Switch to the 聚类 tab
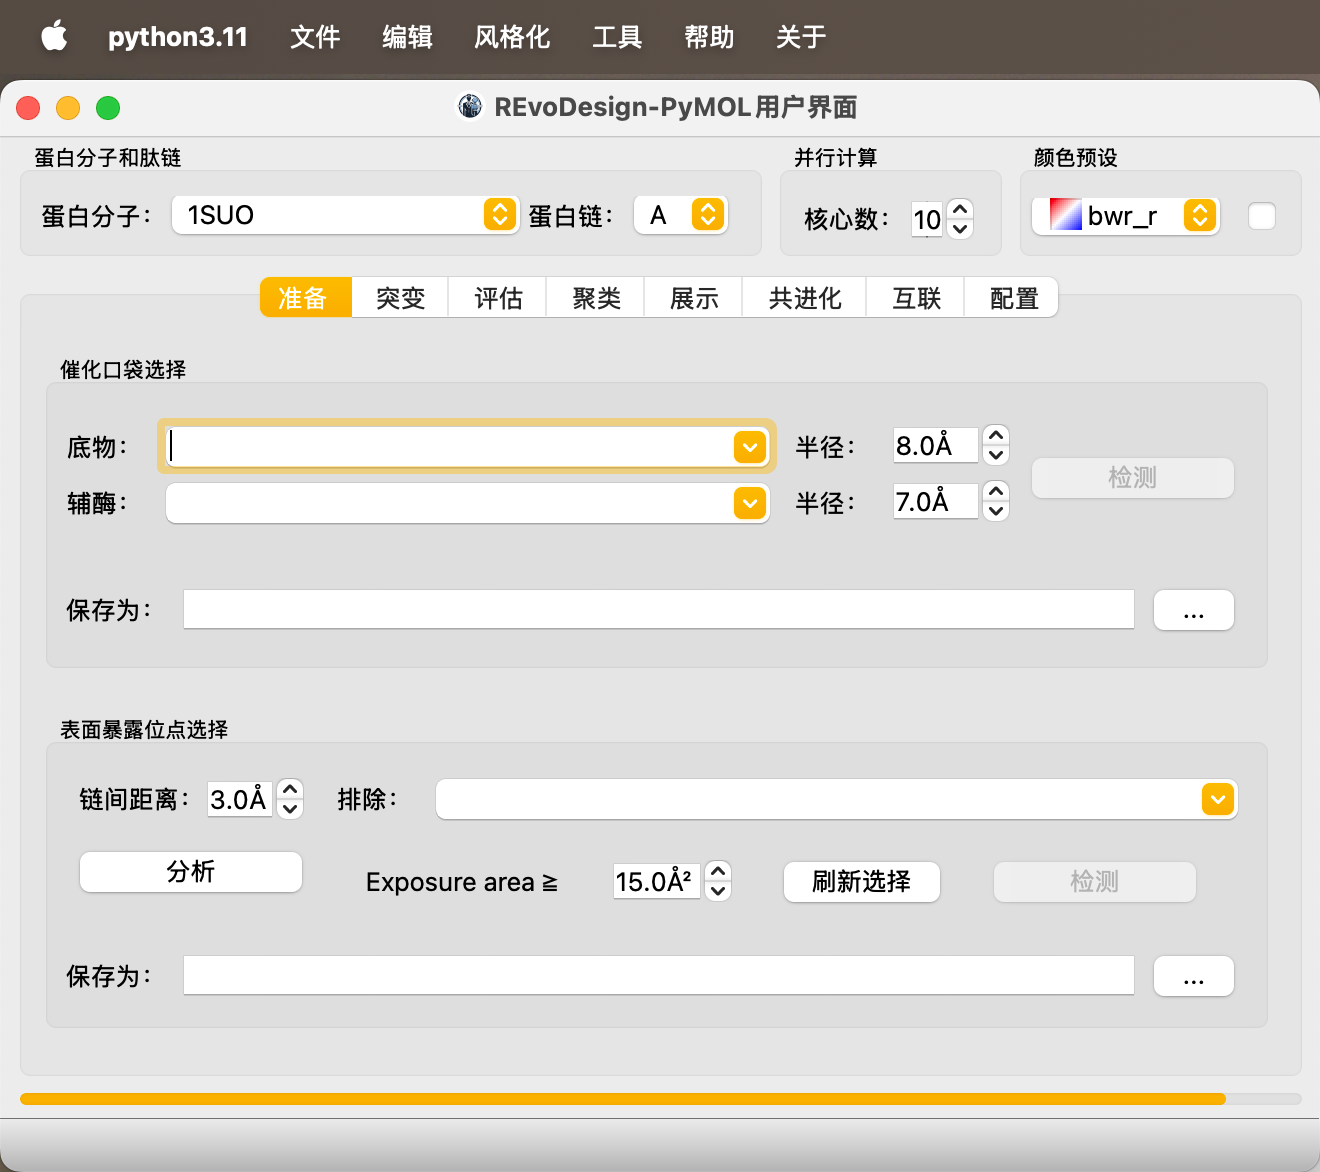This screenshot has height=1172, width=1320. [x=596, y=298]
